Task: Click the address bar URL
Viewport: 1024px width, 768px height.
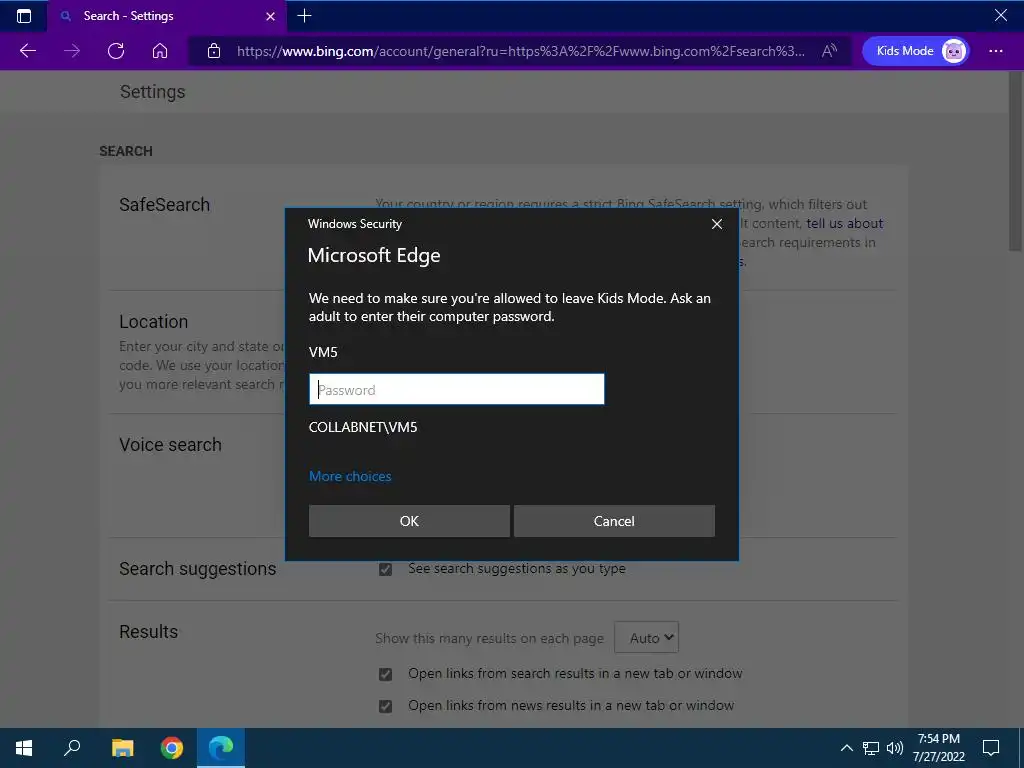Action: coord(520,51)
